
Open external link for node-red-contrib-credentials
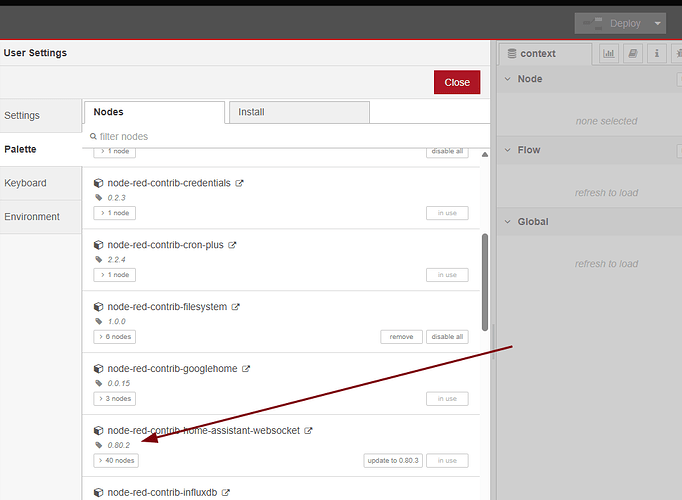point(239,183)
